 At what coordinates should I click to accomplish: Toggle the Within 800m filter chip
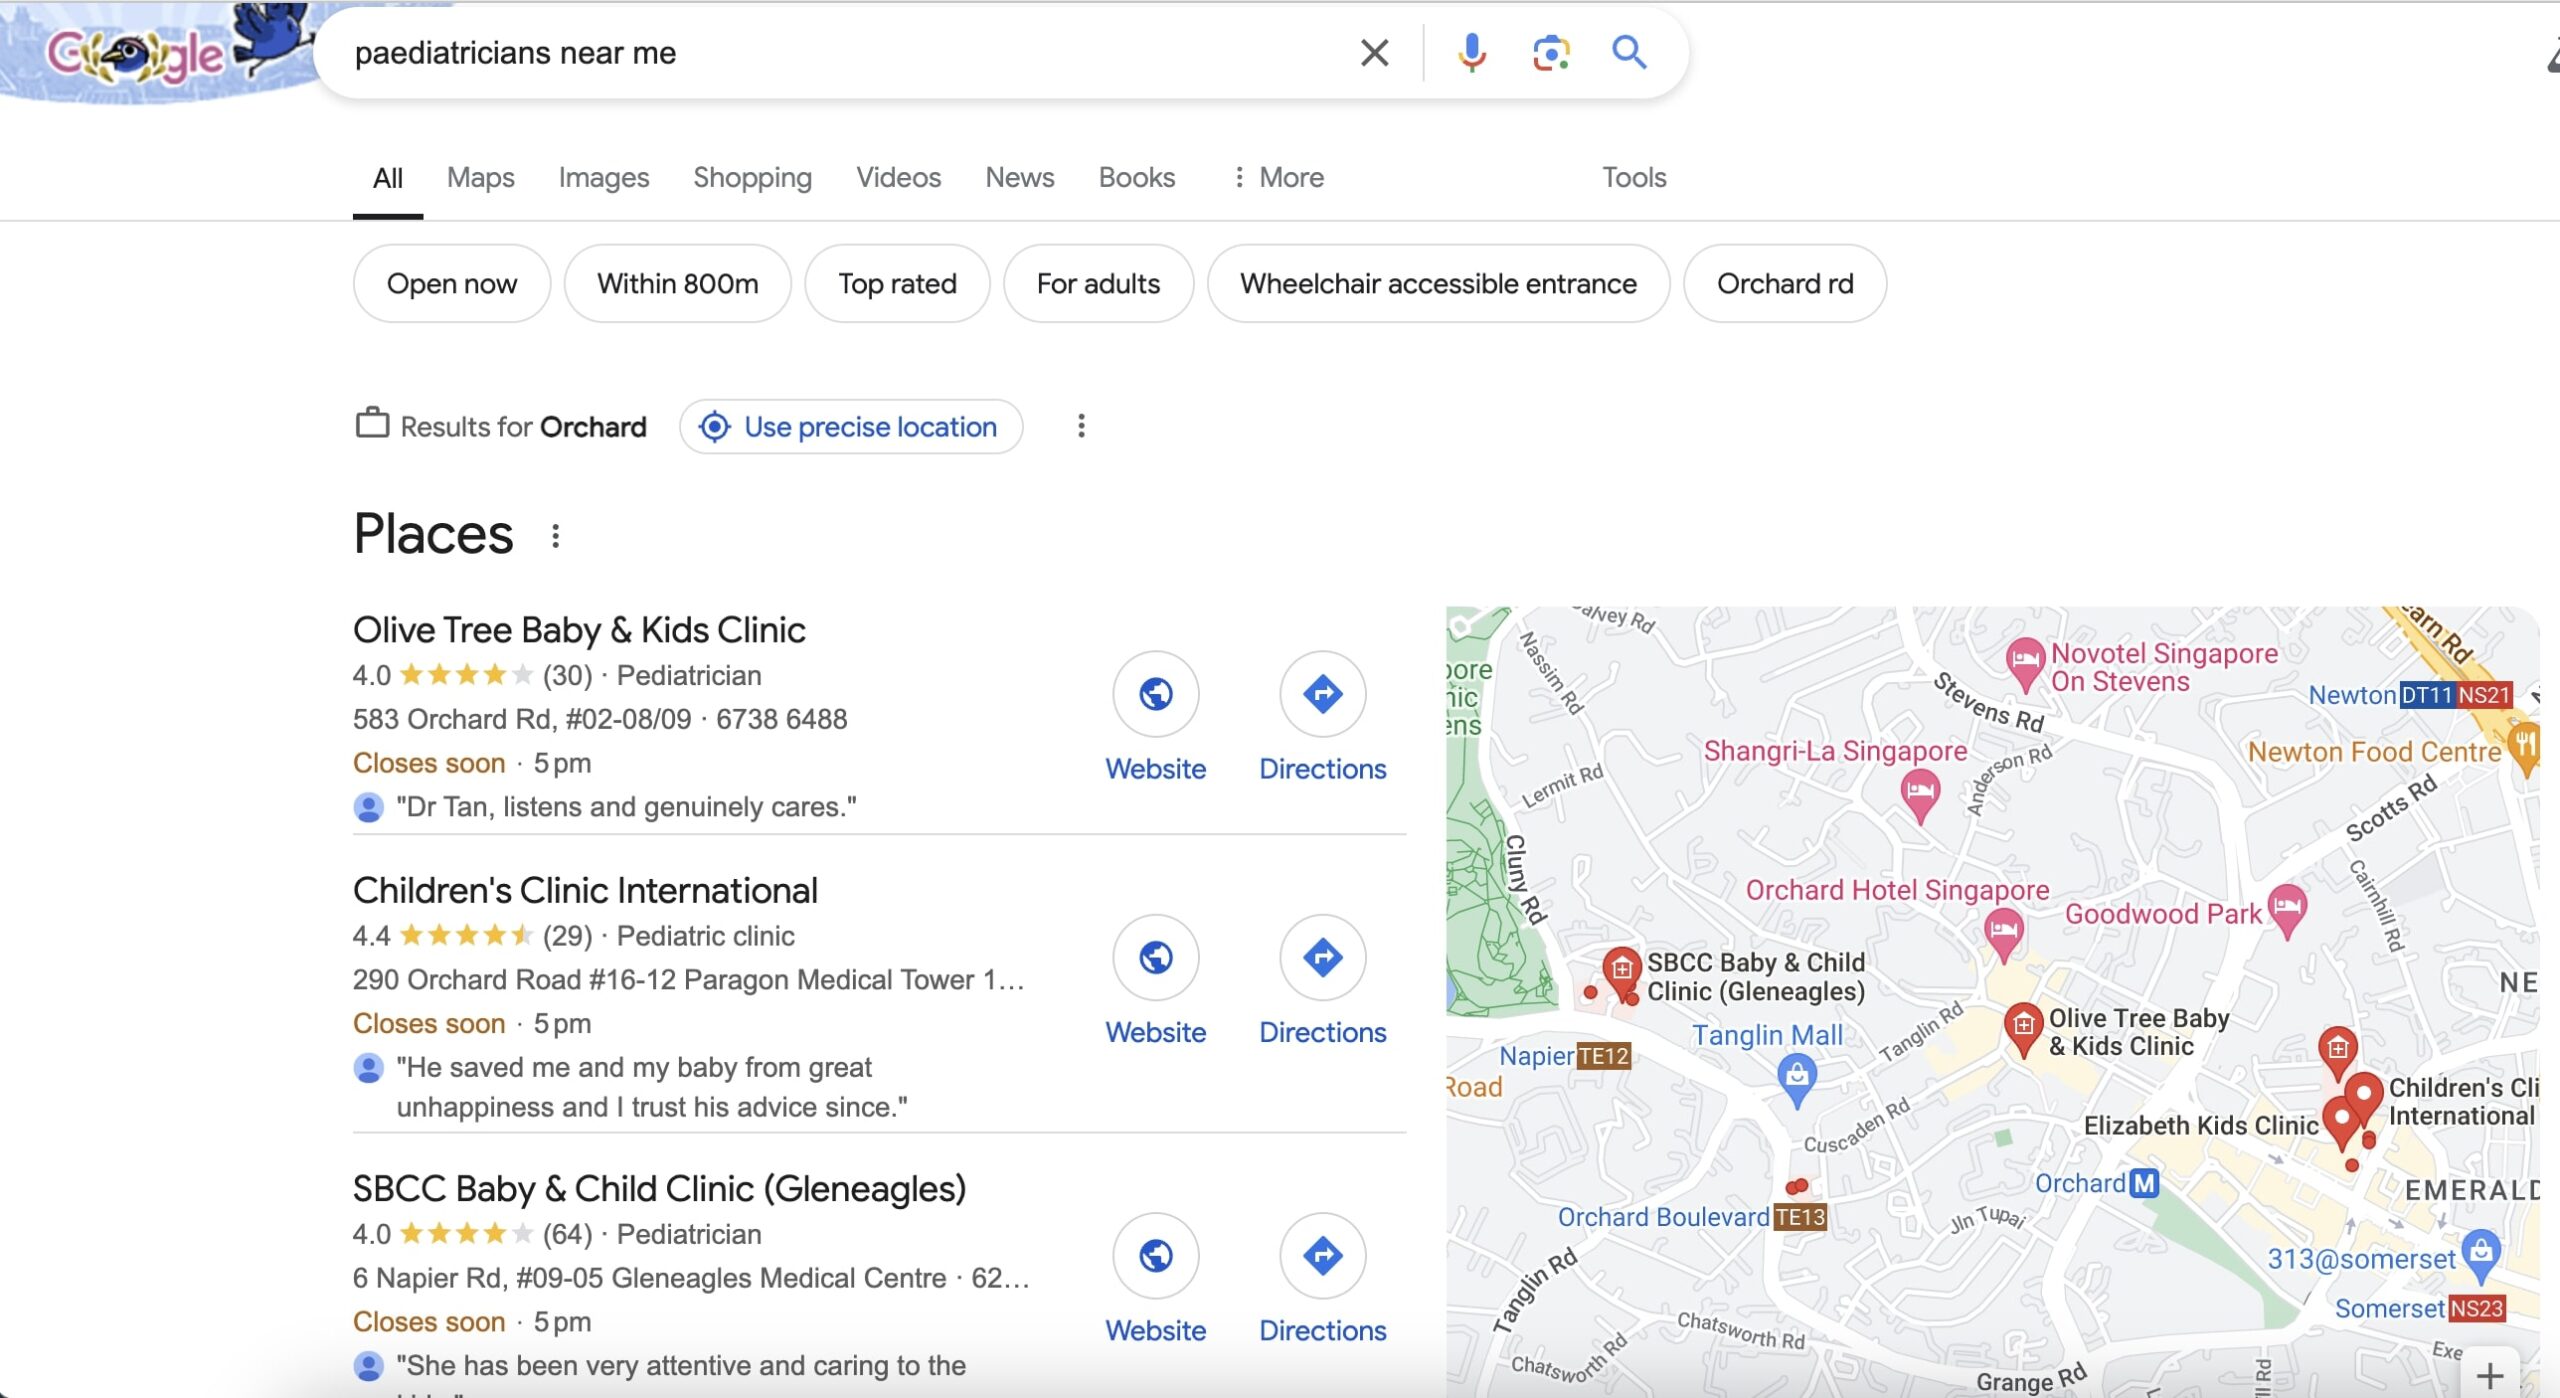pyautogui.click(x=678, y=284)
